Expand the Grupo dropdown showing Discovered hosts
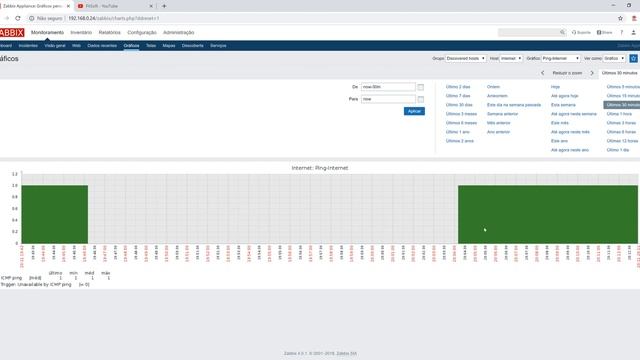 [x=466, y=58]
